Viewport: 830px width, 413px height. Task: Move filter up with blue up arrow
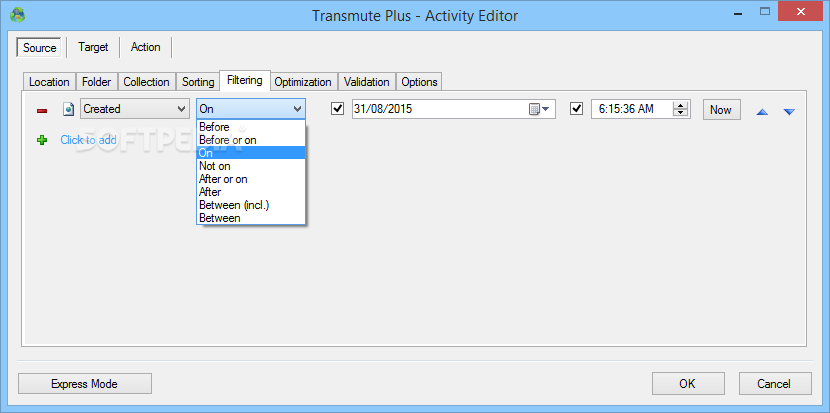tap(762, 112)
